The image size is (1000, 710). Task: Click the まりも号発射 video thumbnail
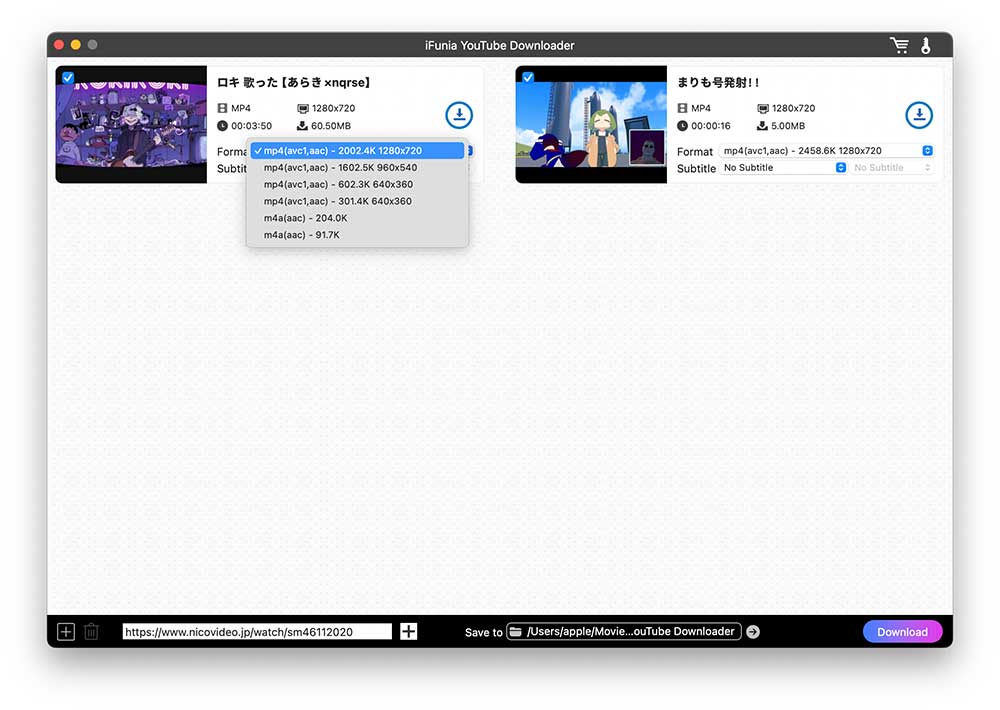point(590,125)
